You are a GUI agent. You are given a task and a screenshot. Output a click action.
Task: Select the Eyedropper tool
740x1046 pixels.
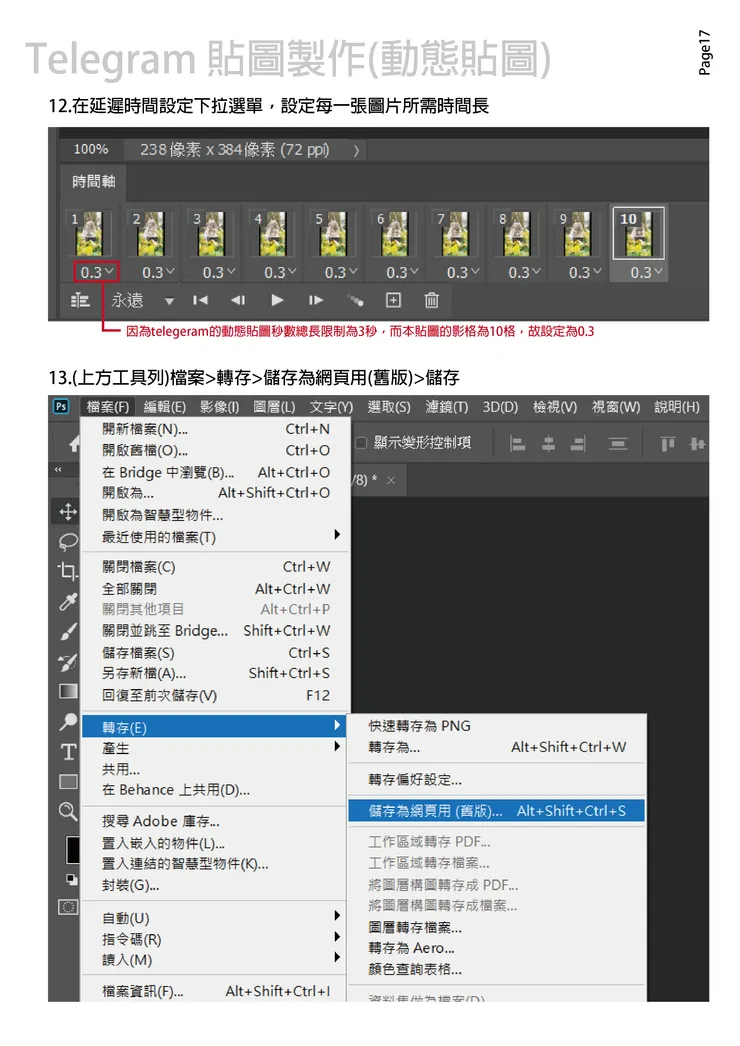point(67,601)
